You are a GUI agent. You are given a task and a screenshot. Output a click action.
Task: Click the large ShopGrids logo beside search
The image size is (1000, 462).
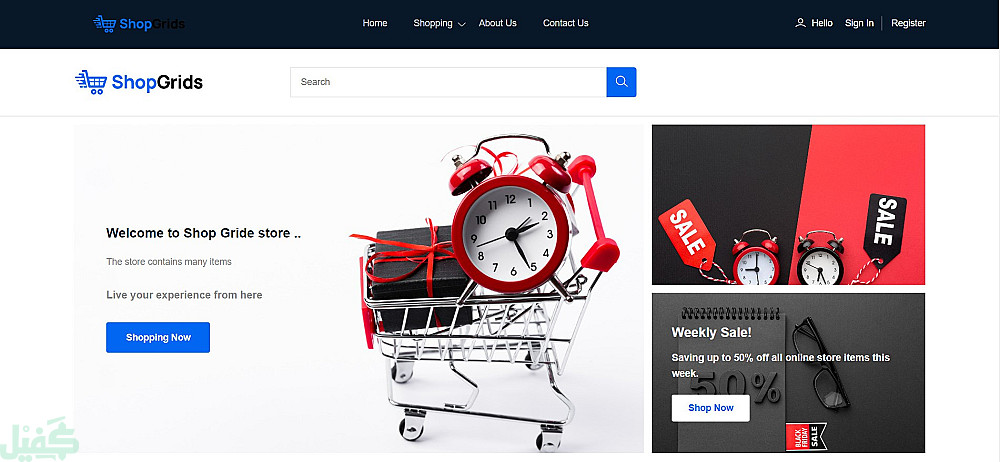pyautogui.click(x=139, y=82)
